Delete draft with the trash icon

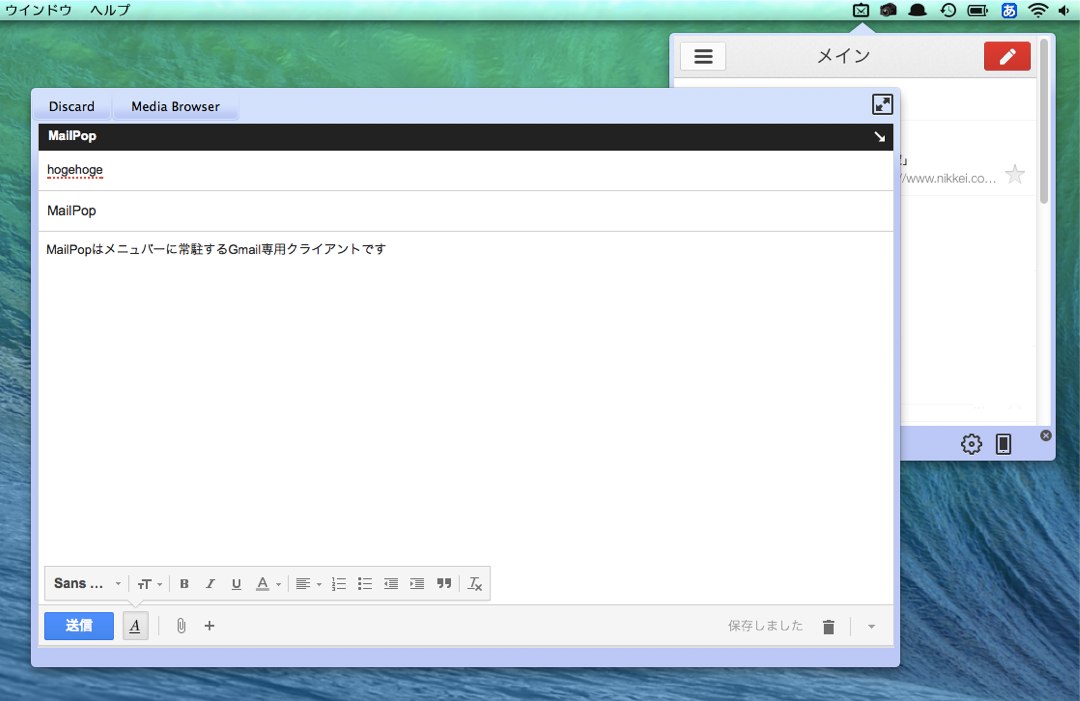pos(829,627)
